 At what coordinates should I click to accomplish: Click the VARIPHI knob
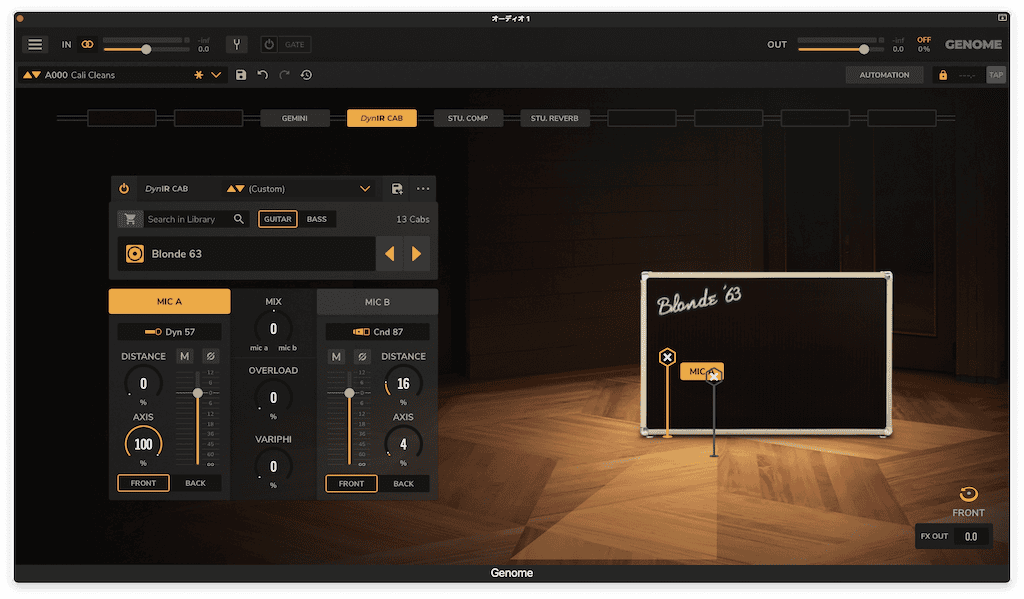(x=273, y=466)
